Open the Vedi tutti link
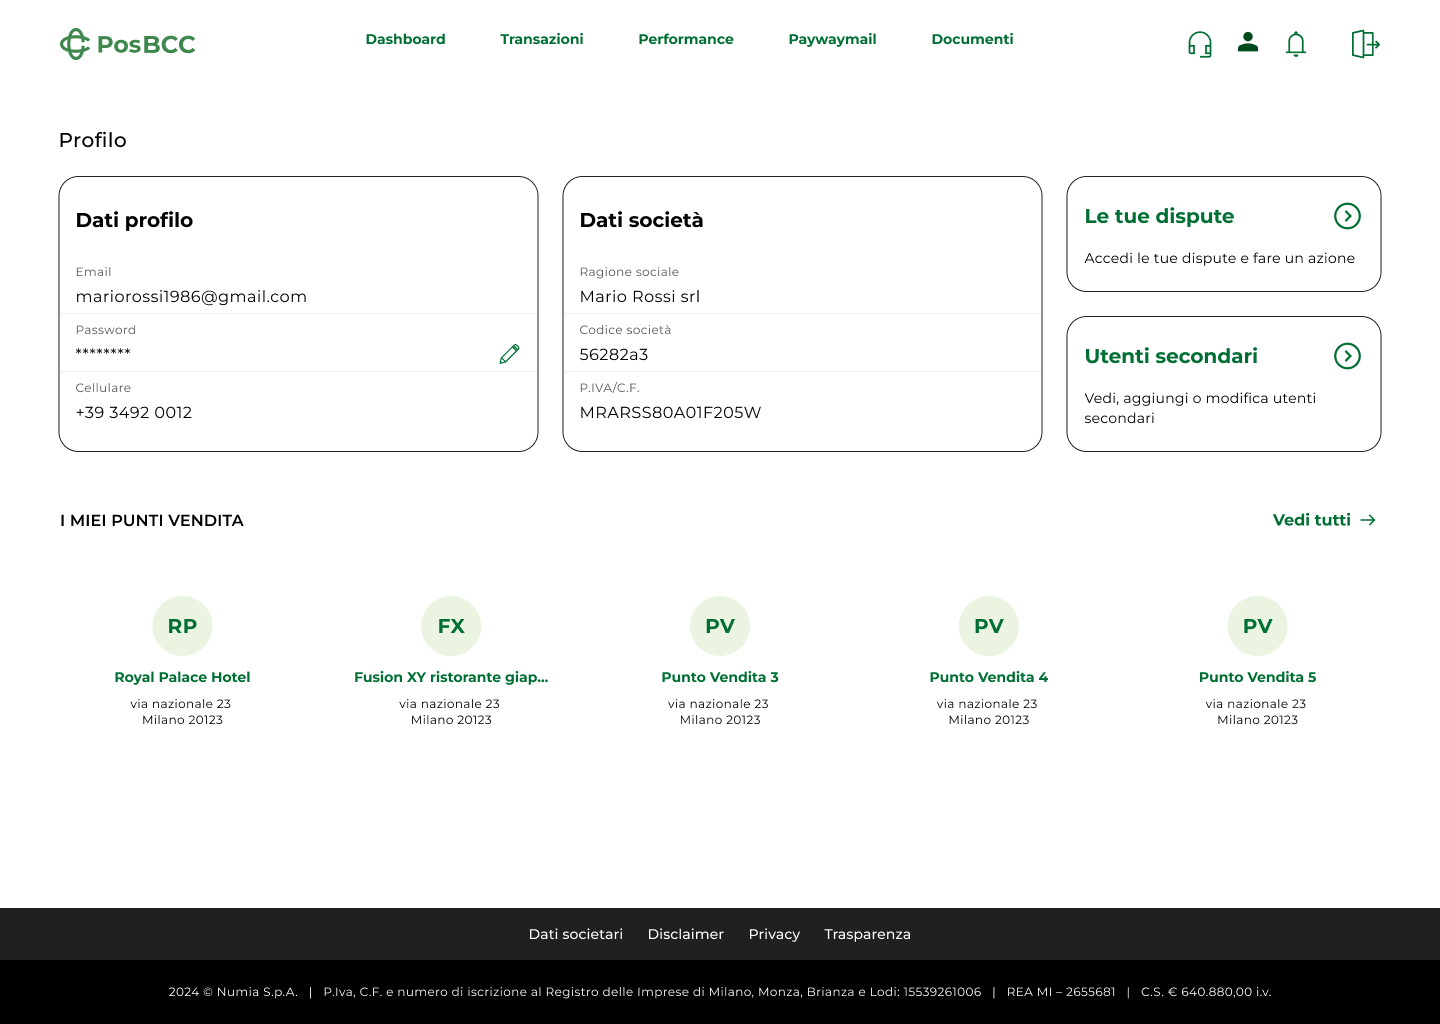The height and width of the screenshot is (1024, 1440). (1311, 520)
